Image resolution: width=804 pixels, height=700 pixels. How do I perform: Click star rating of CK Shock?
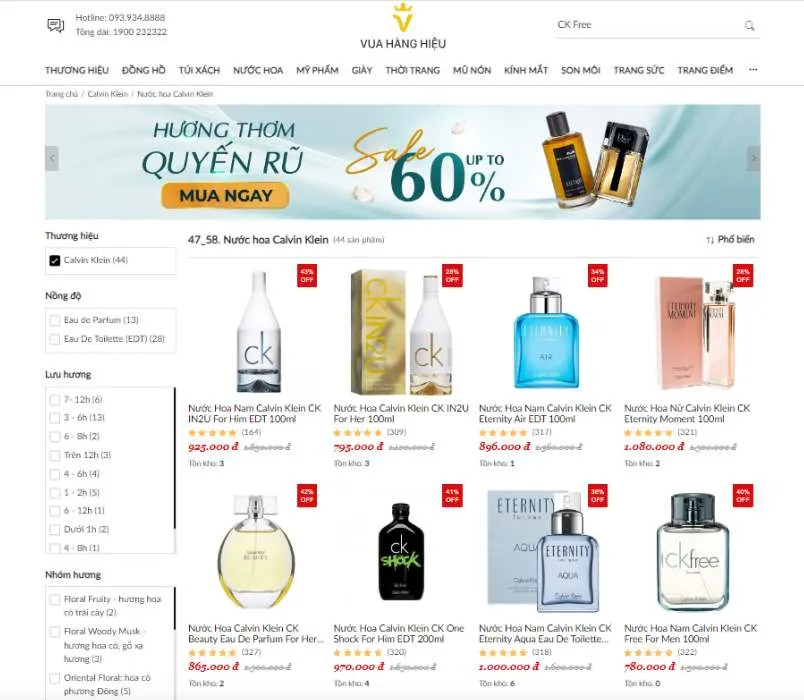358,652
